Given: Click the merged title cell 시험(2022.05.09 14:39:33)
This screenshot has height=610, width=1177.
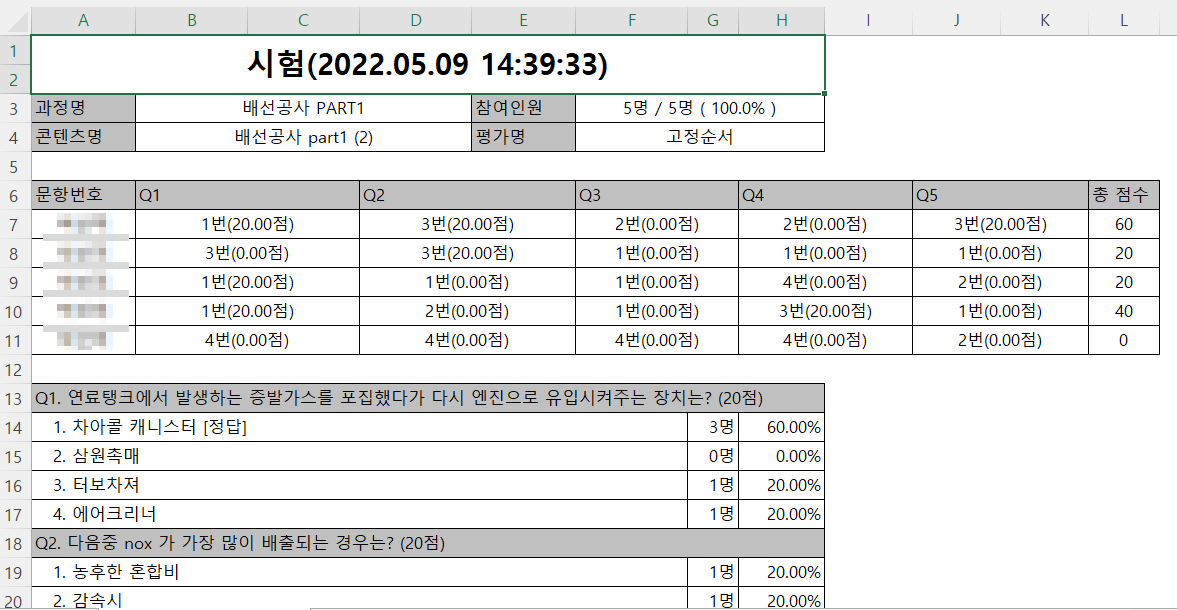Looking at the screenshot, I should (x=427, y=64).
